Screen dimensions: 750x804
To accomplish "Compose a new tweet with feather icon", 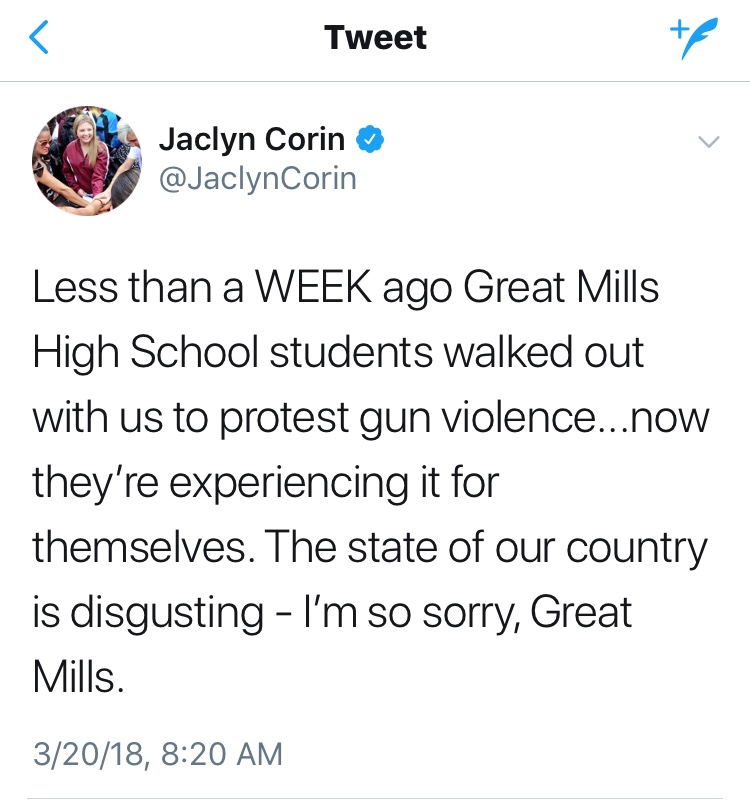I will [693, 39].
